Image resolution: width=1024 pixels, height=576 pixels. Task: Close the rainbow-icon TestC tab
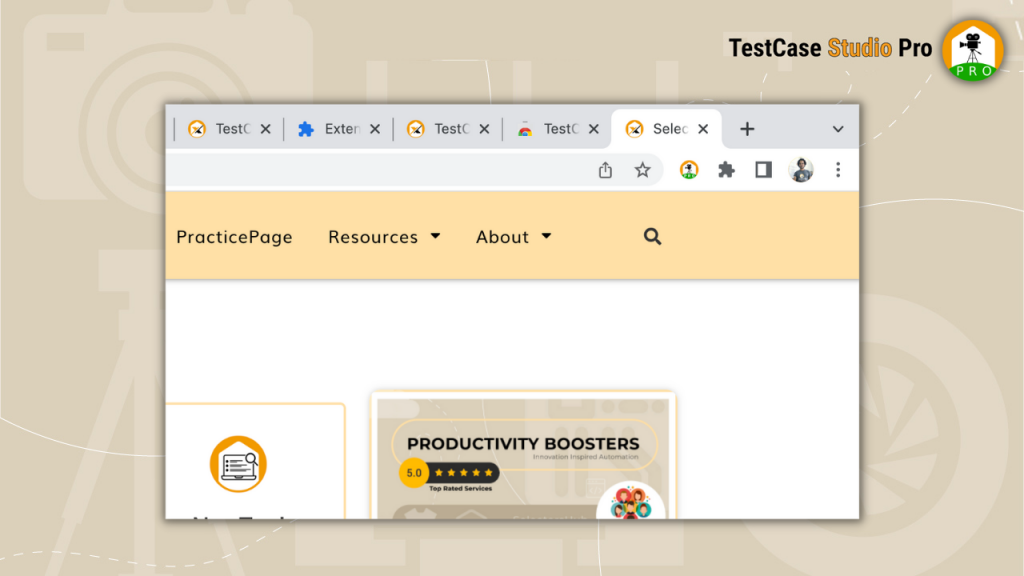pyautogui.click(x=594, y=129)
